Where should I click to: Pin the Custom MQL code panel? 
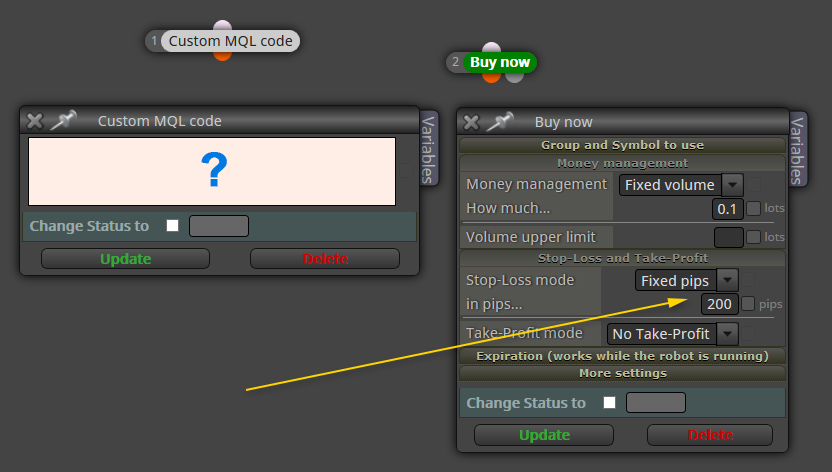pyautogui.click(x=64, y=120)
